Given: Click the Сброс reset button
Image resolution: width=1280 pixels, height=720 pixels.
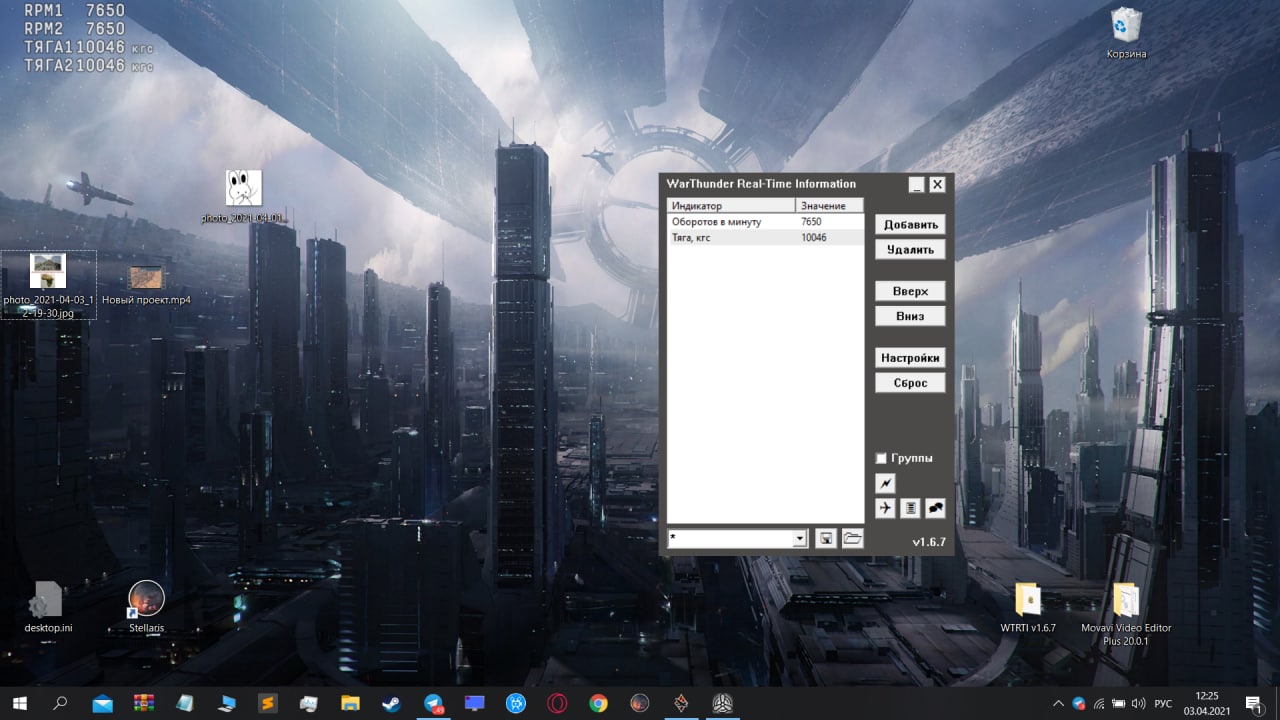Looking at the screenshot, I should point(910,383).
